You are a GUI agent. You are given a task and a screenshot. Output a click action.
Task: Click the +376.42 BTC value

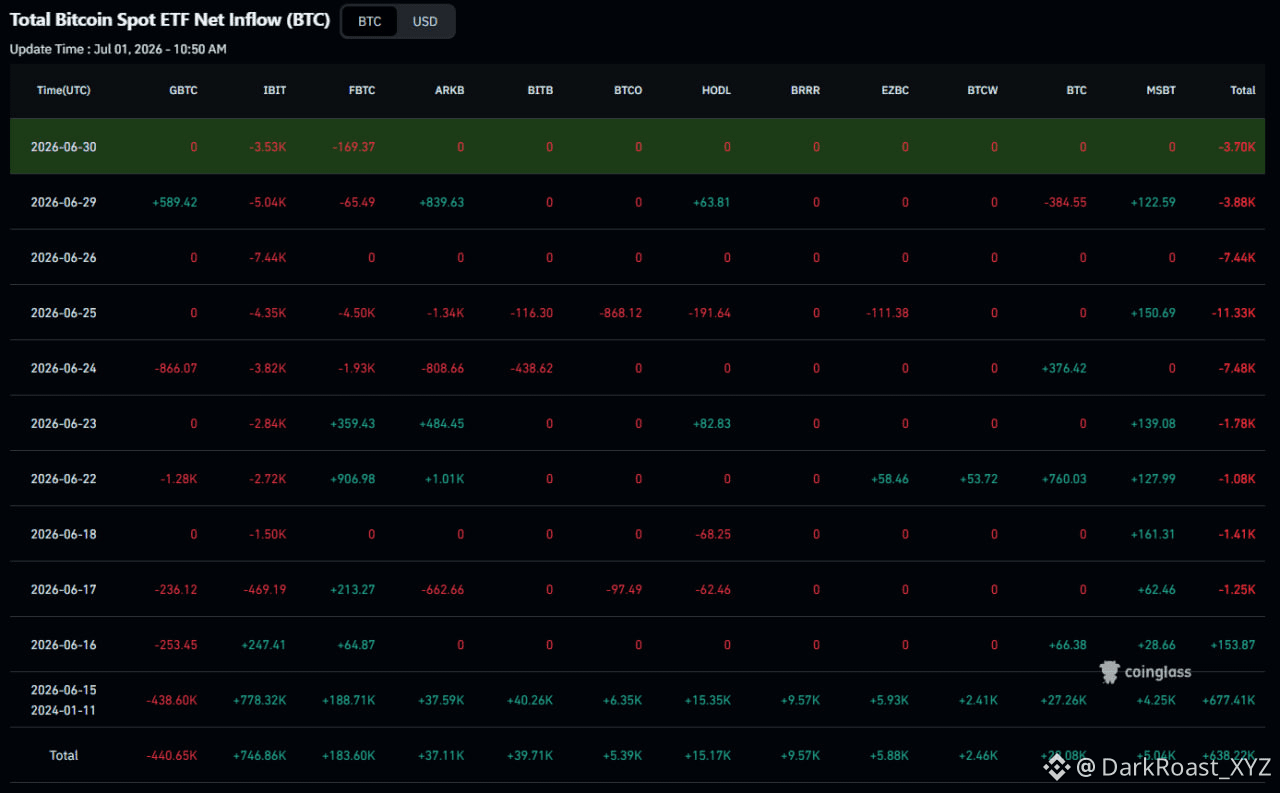coord(1064,368)
